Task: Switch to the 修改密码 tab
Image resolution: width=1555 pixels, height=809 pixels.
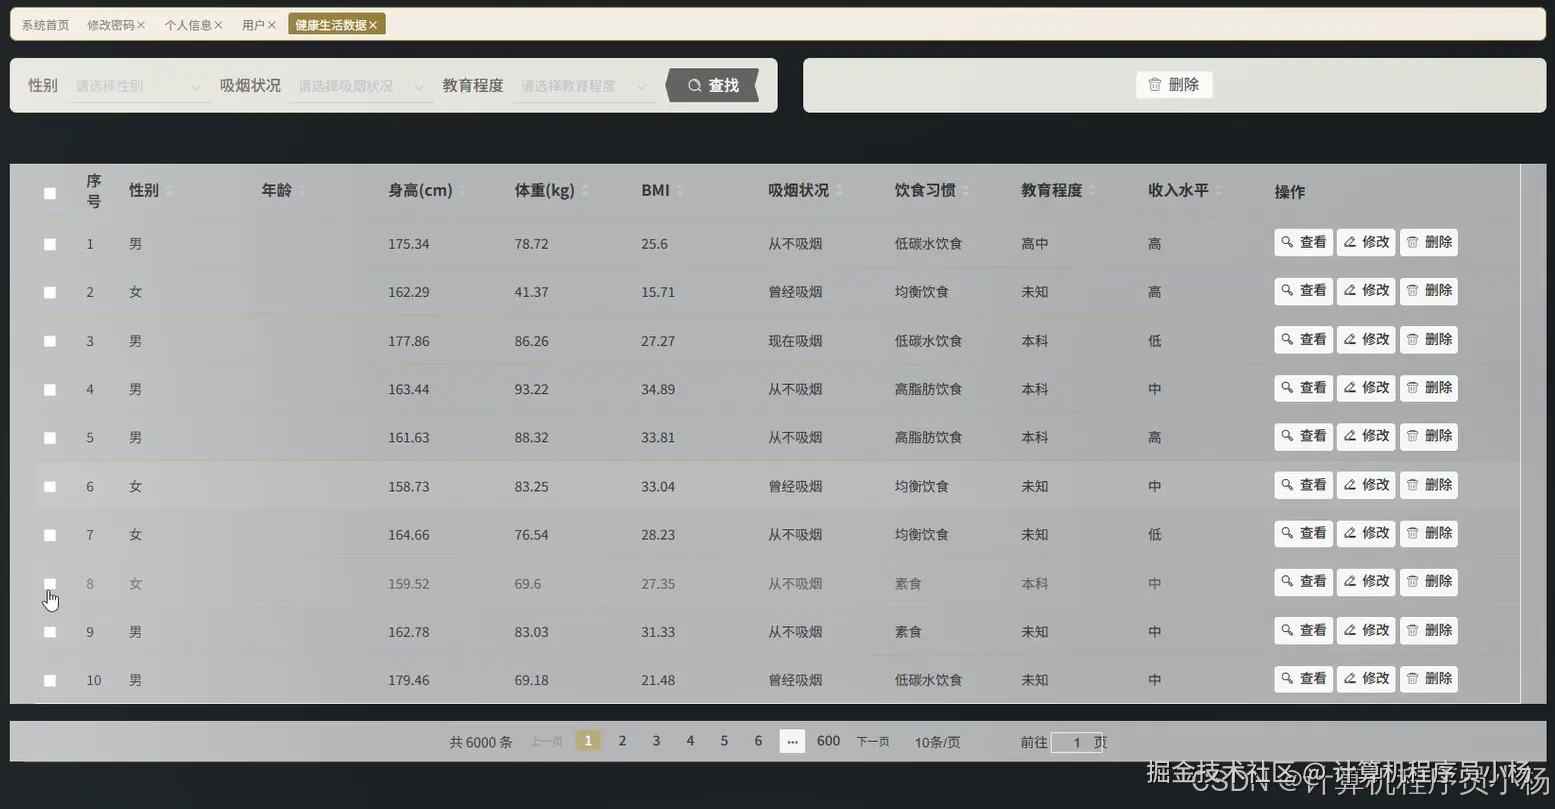Action: pyautogui.click(x=110, y=25)
